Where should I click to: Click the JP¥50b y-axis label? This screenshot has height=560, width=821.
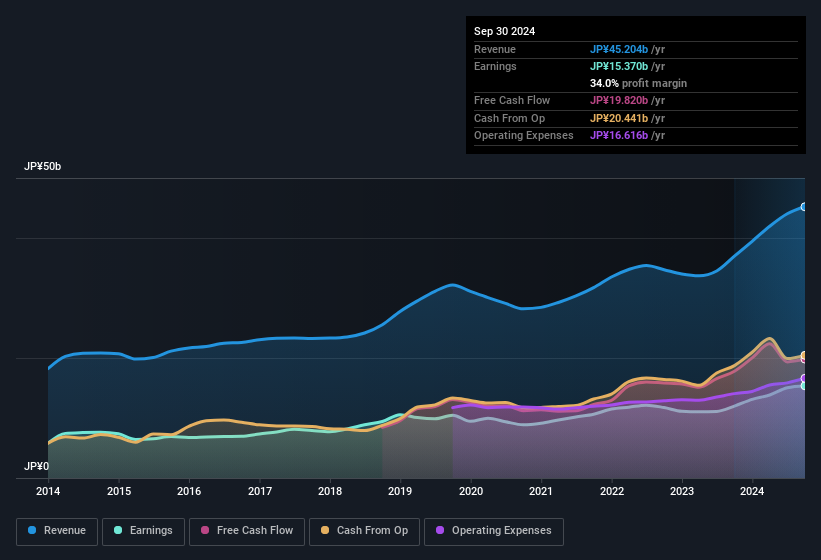click(x=43, y=167)
